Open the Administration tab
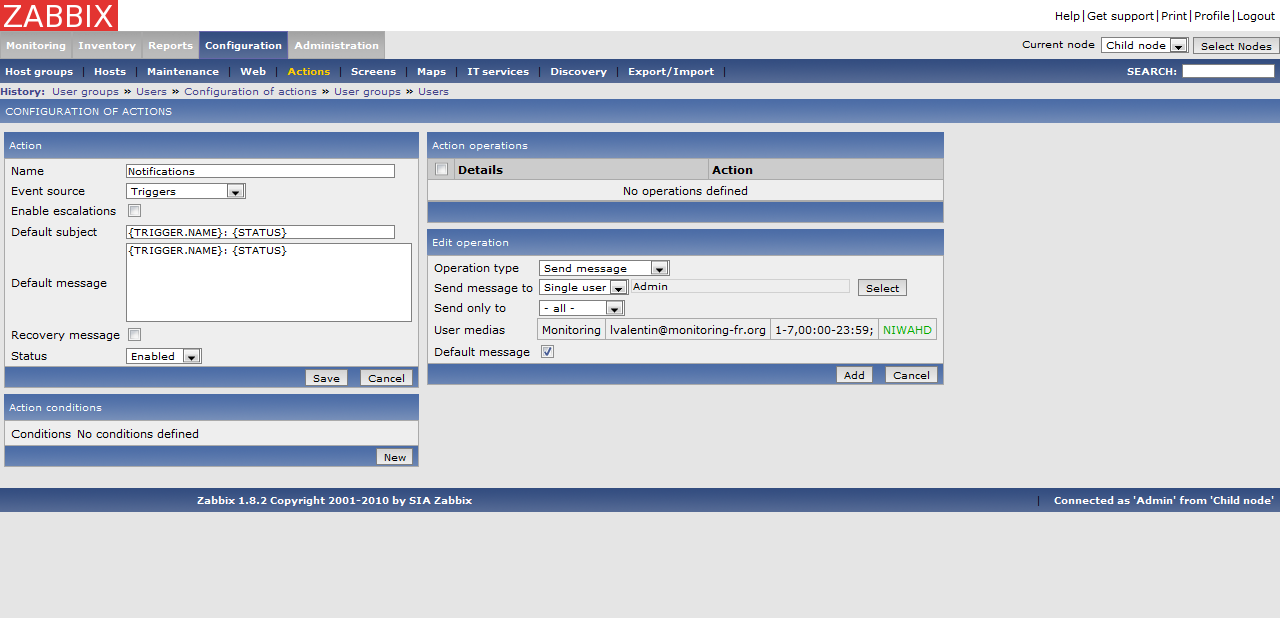This screenshot has width=1280, height=618. (336, 46)
